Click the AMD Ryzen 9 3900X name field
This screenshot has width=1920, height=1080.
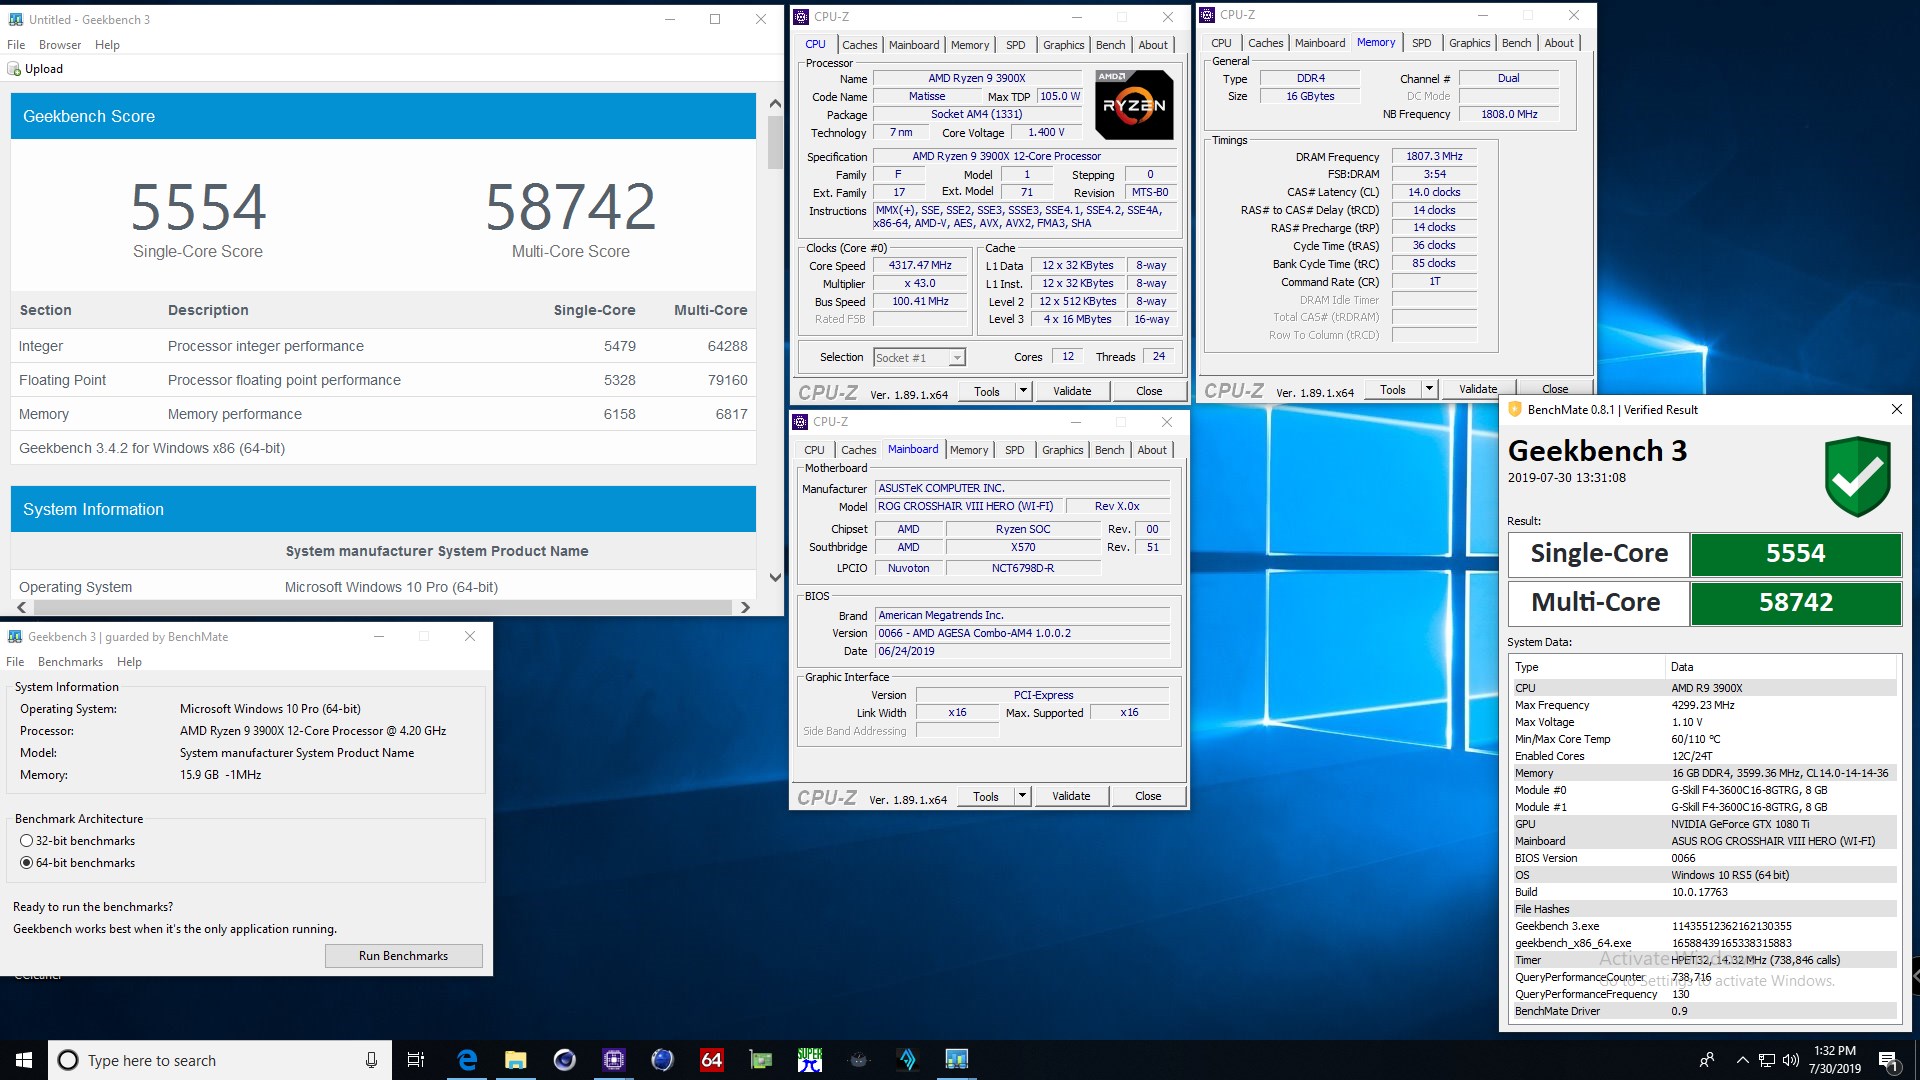[x=977, y=78]
